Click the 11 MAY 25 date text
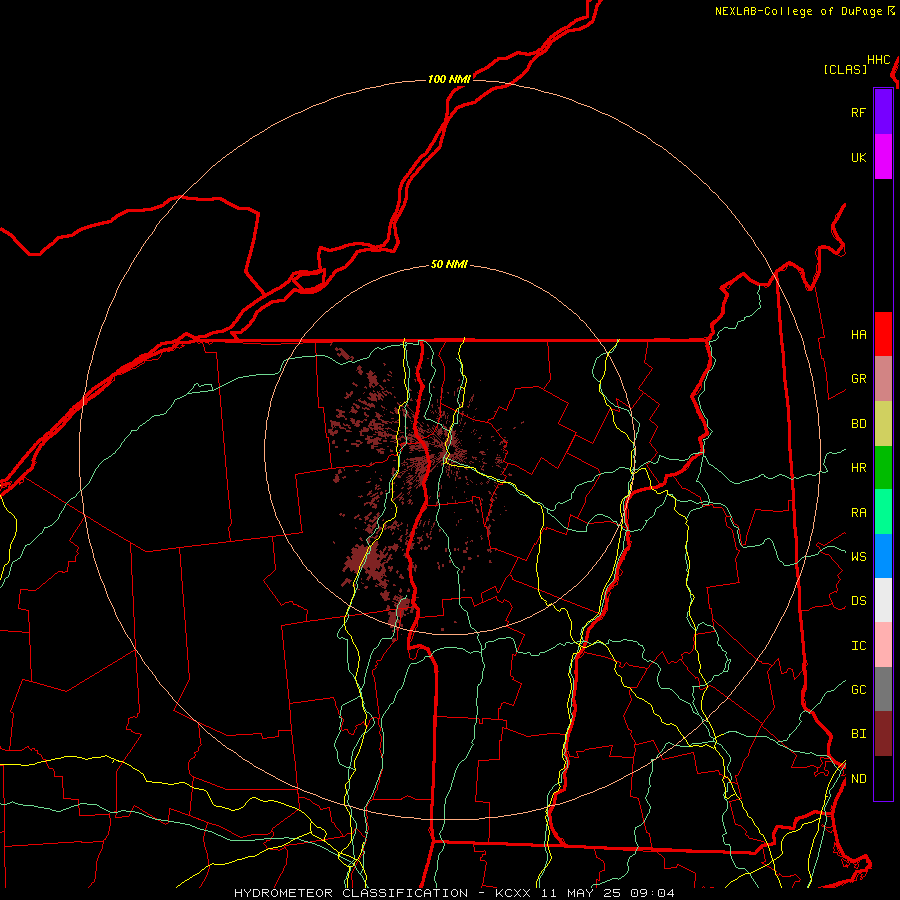 click(580, 893)
